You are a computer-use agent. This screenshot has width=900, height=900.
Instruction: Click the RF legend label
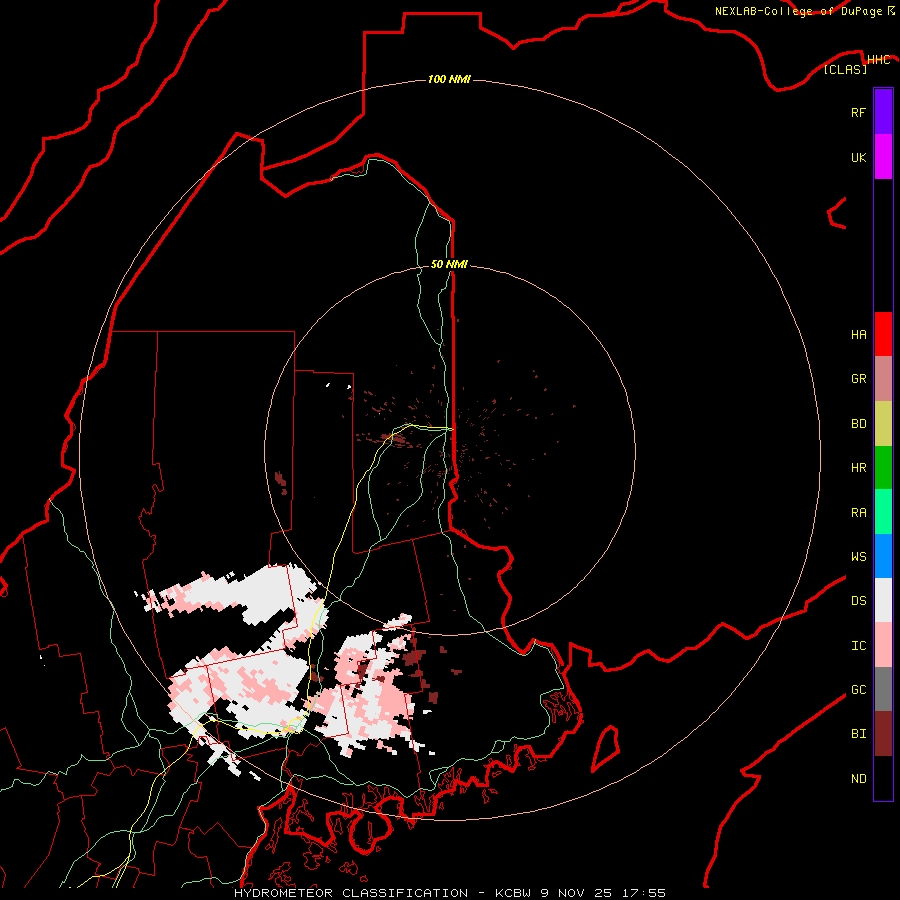coord(858,113)
